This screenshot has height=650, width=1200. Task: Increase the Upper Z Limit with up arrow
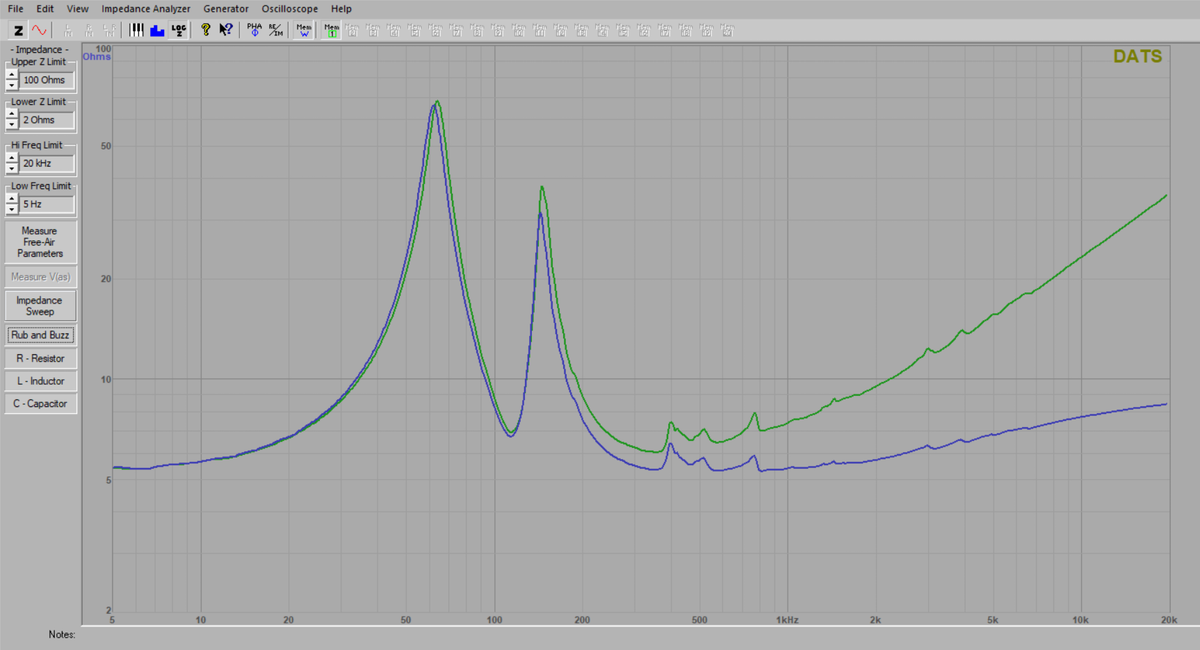(x=12, y=75)
